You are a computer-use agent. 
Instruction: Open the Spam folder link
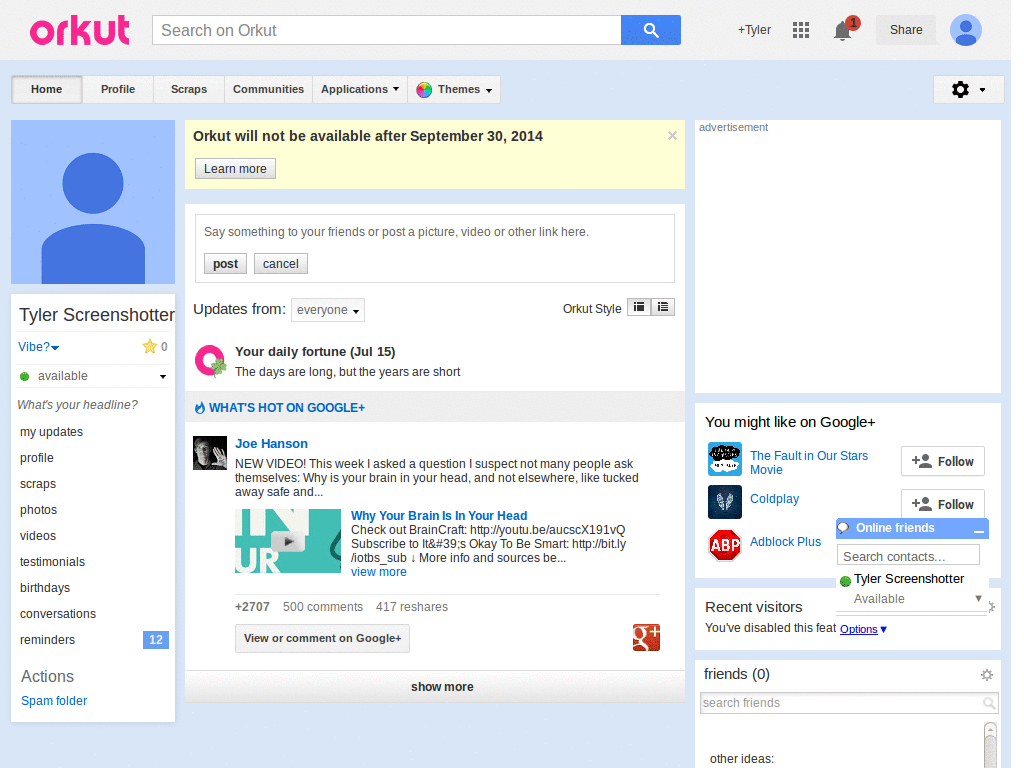coord(54,701)
